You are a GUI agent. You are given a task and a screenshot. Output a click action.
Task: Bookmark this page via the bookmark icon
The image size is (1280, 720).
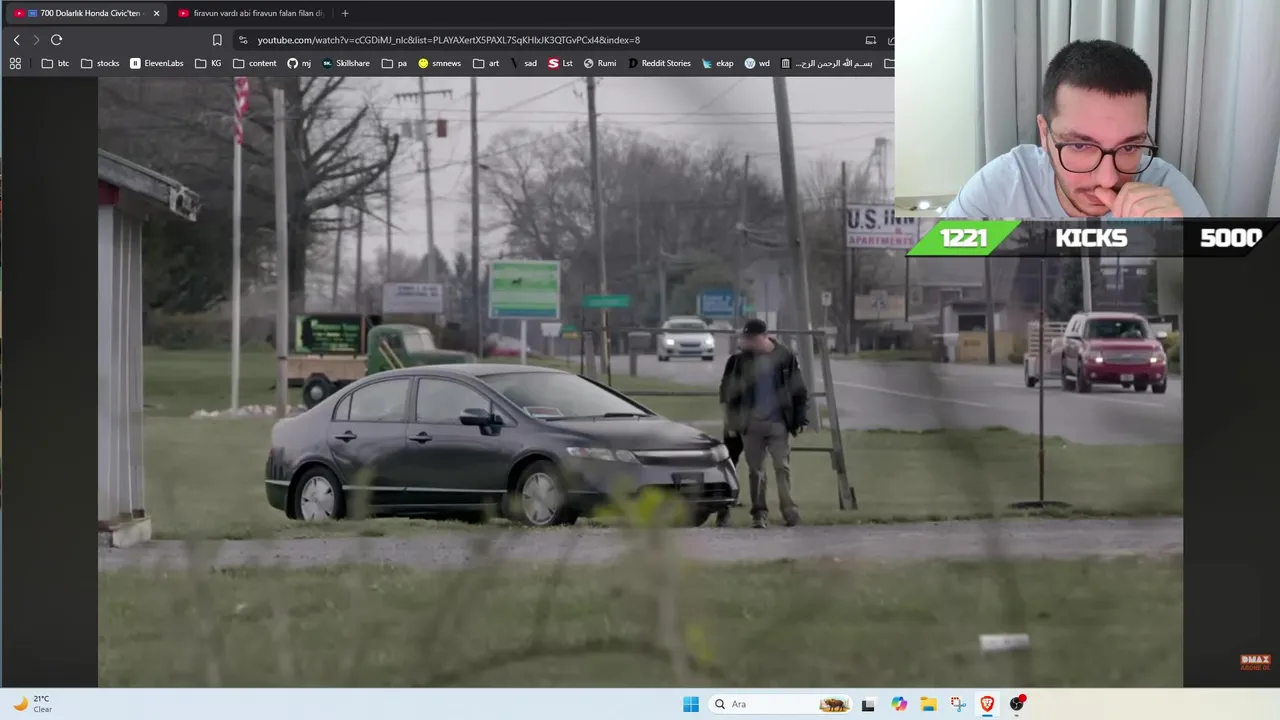point(217,40)
